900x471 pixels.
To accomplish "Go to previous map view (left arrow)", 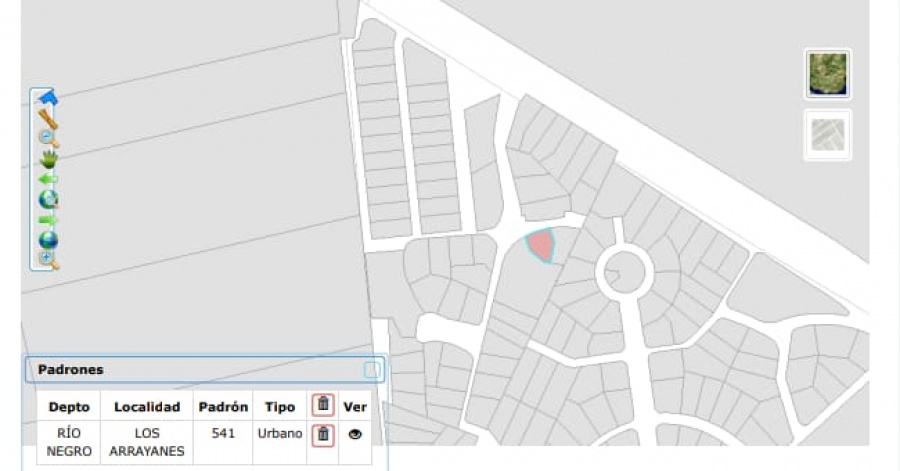I will (48, 180).
